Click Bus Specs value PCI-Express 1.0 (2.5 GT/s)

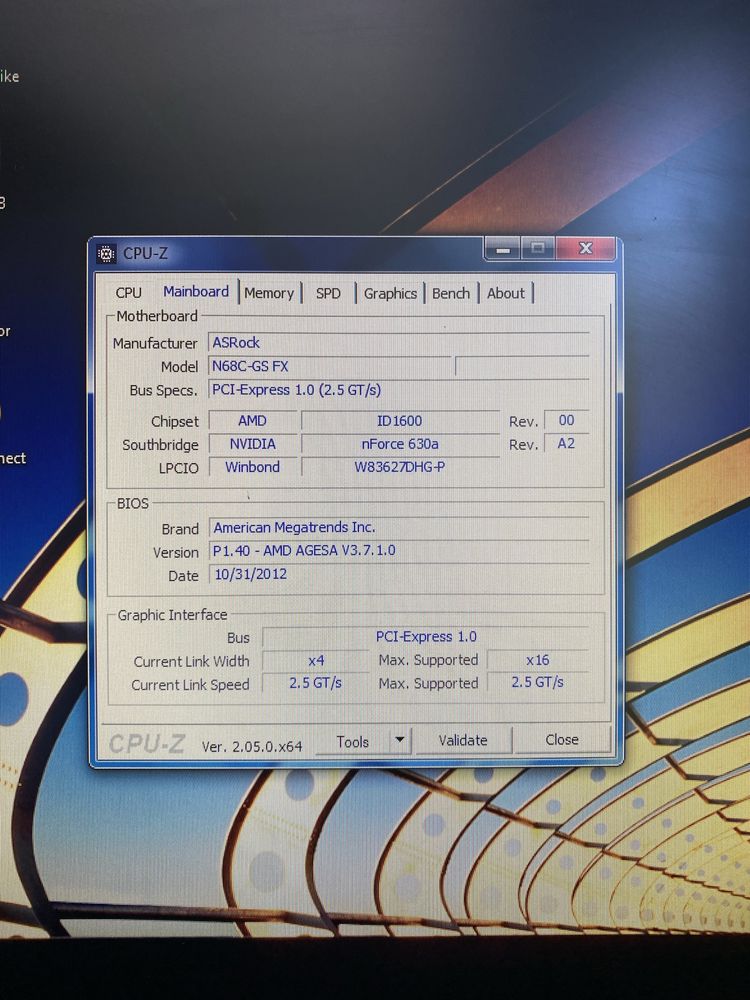coord(399,390)
